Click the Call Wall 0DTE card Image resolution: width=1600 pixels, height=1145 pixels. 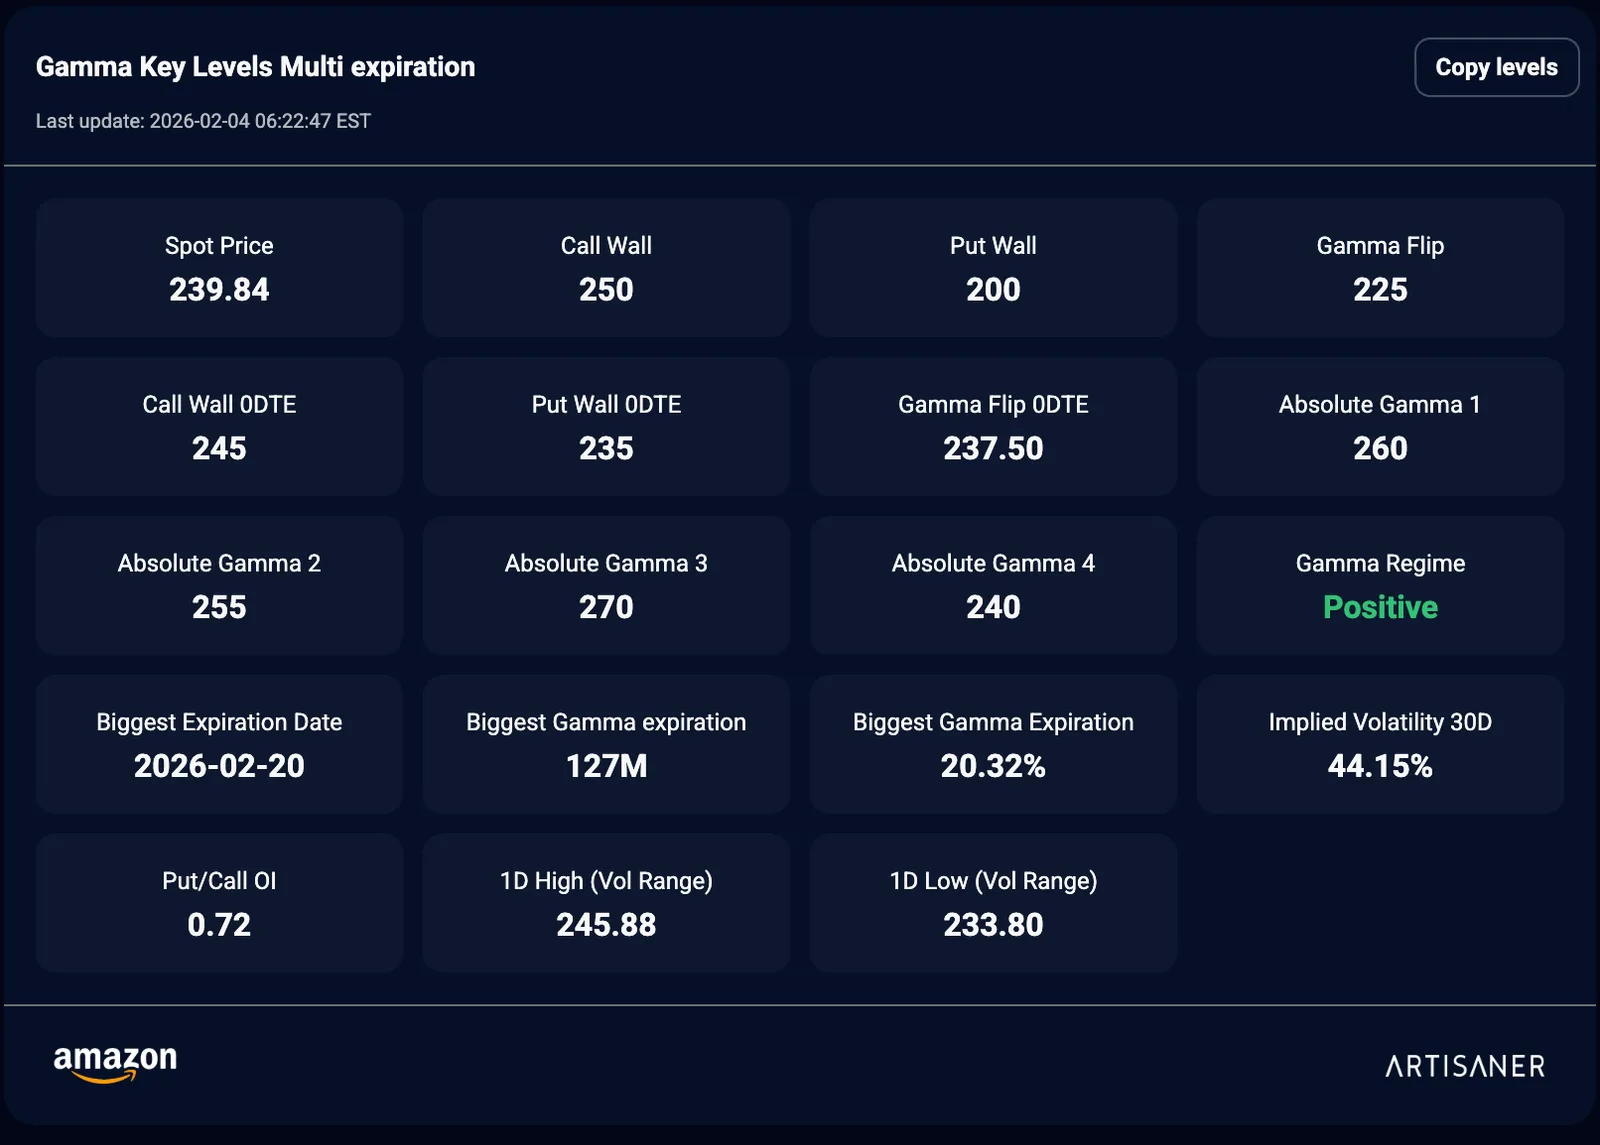point(219,427)
